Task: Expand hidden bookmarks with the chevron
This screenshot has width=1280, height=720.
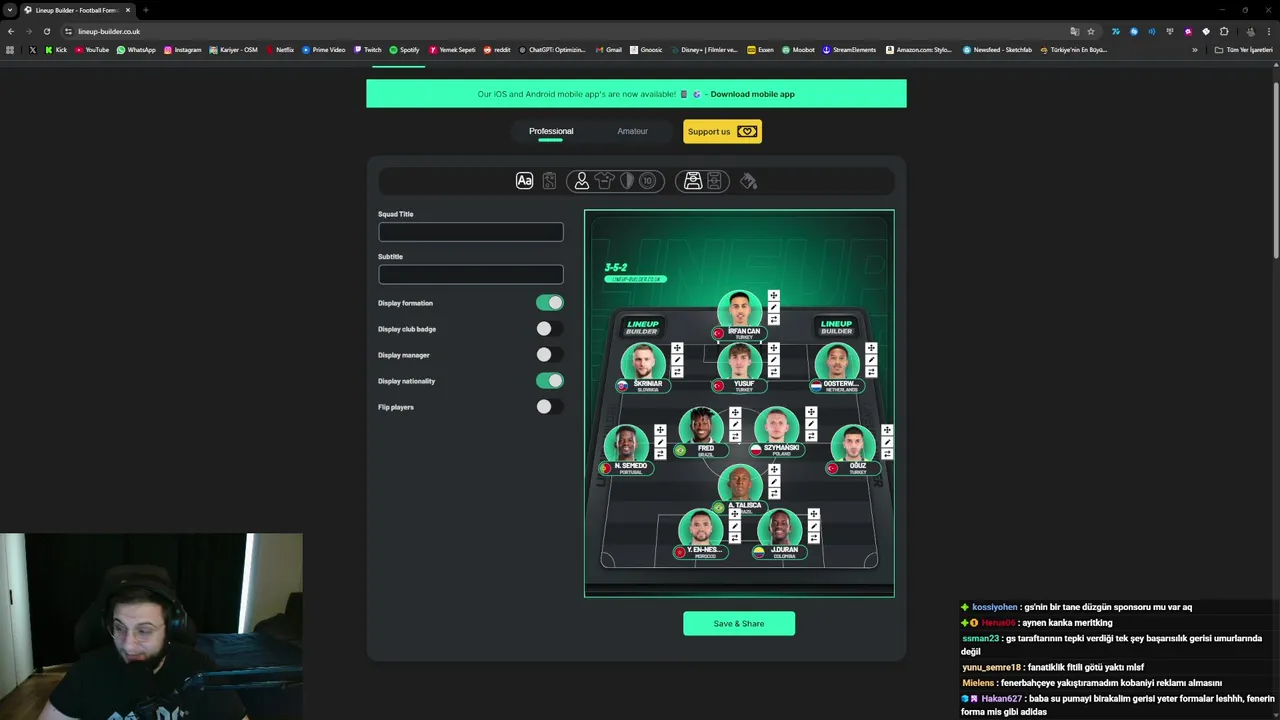Action: pyautogui.click(x=1194, y=49)
